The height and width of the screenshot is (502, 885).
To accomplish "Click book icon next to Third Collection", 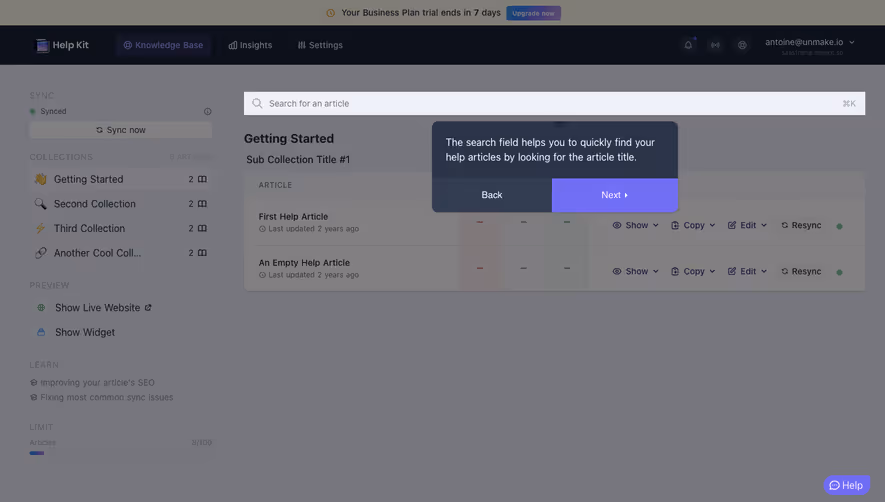I will (202, 228).
